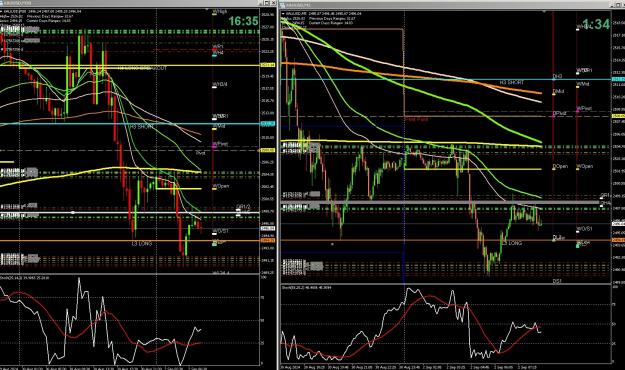Click the W/Open marker on left chart

point(220,186)
